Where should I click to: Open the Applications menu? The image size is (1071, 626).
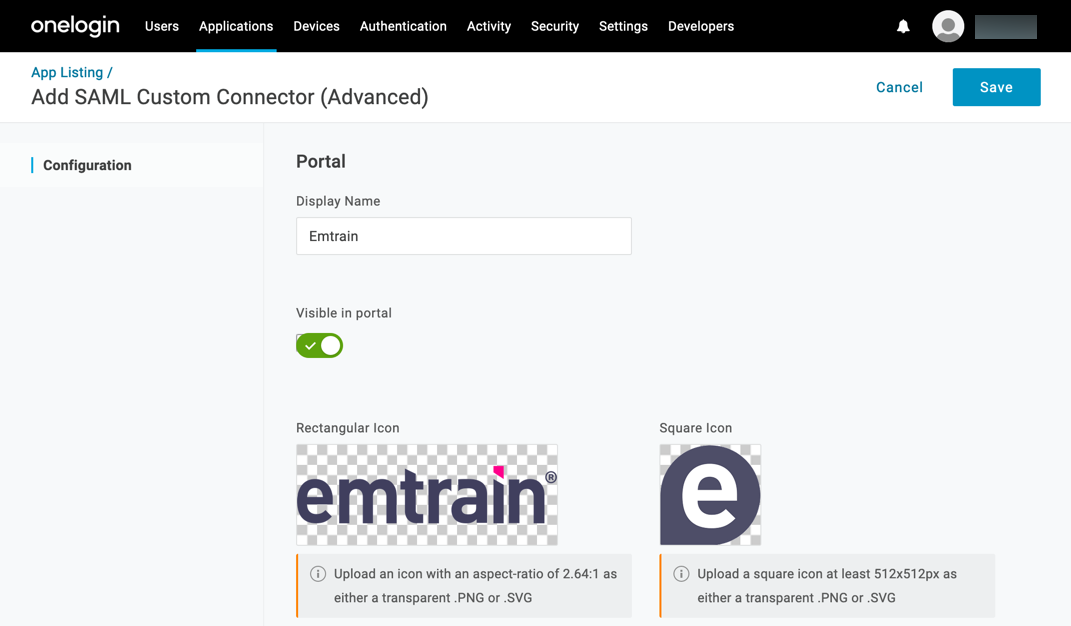point(236,27)
